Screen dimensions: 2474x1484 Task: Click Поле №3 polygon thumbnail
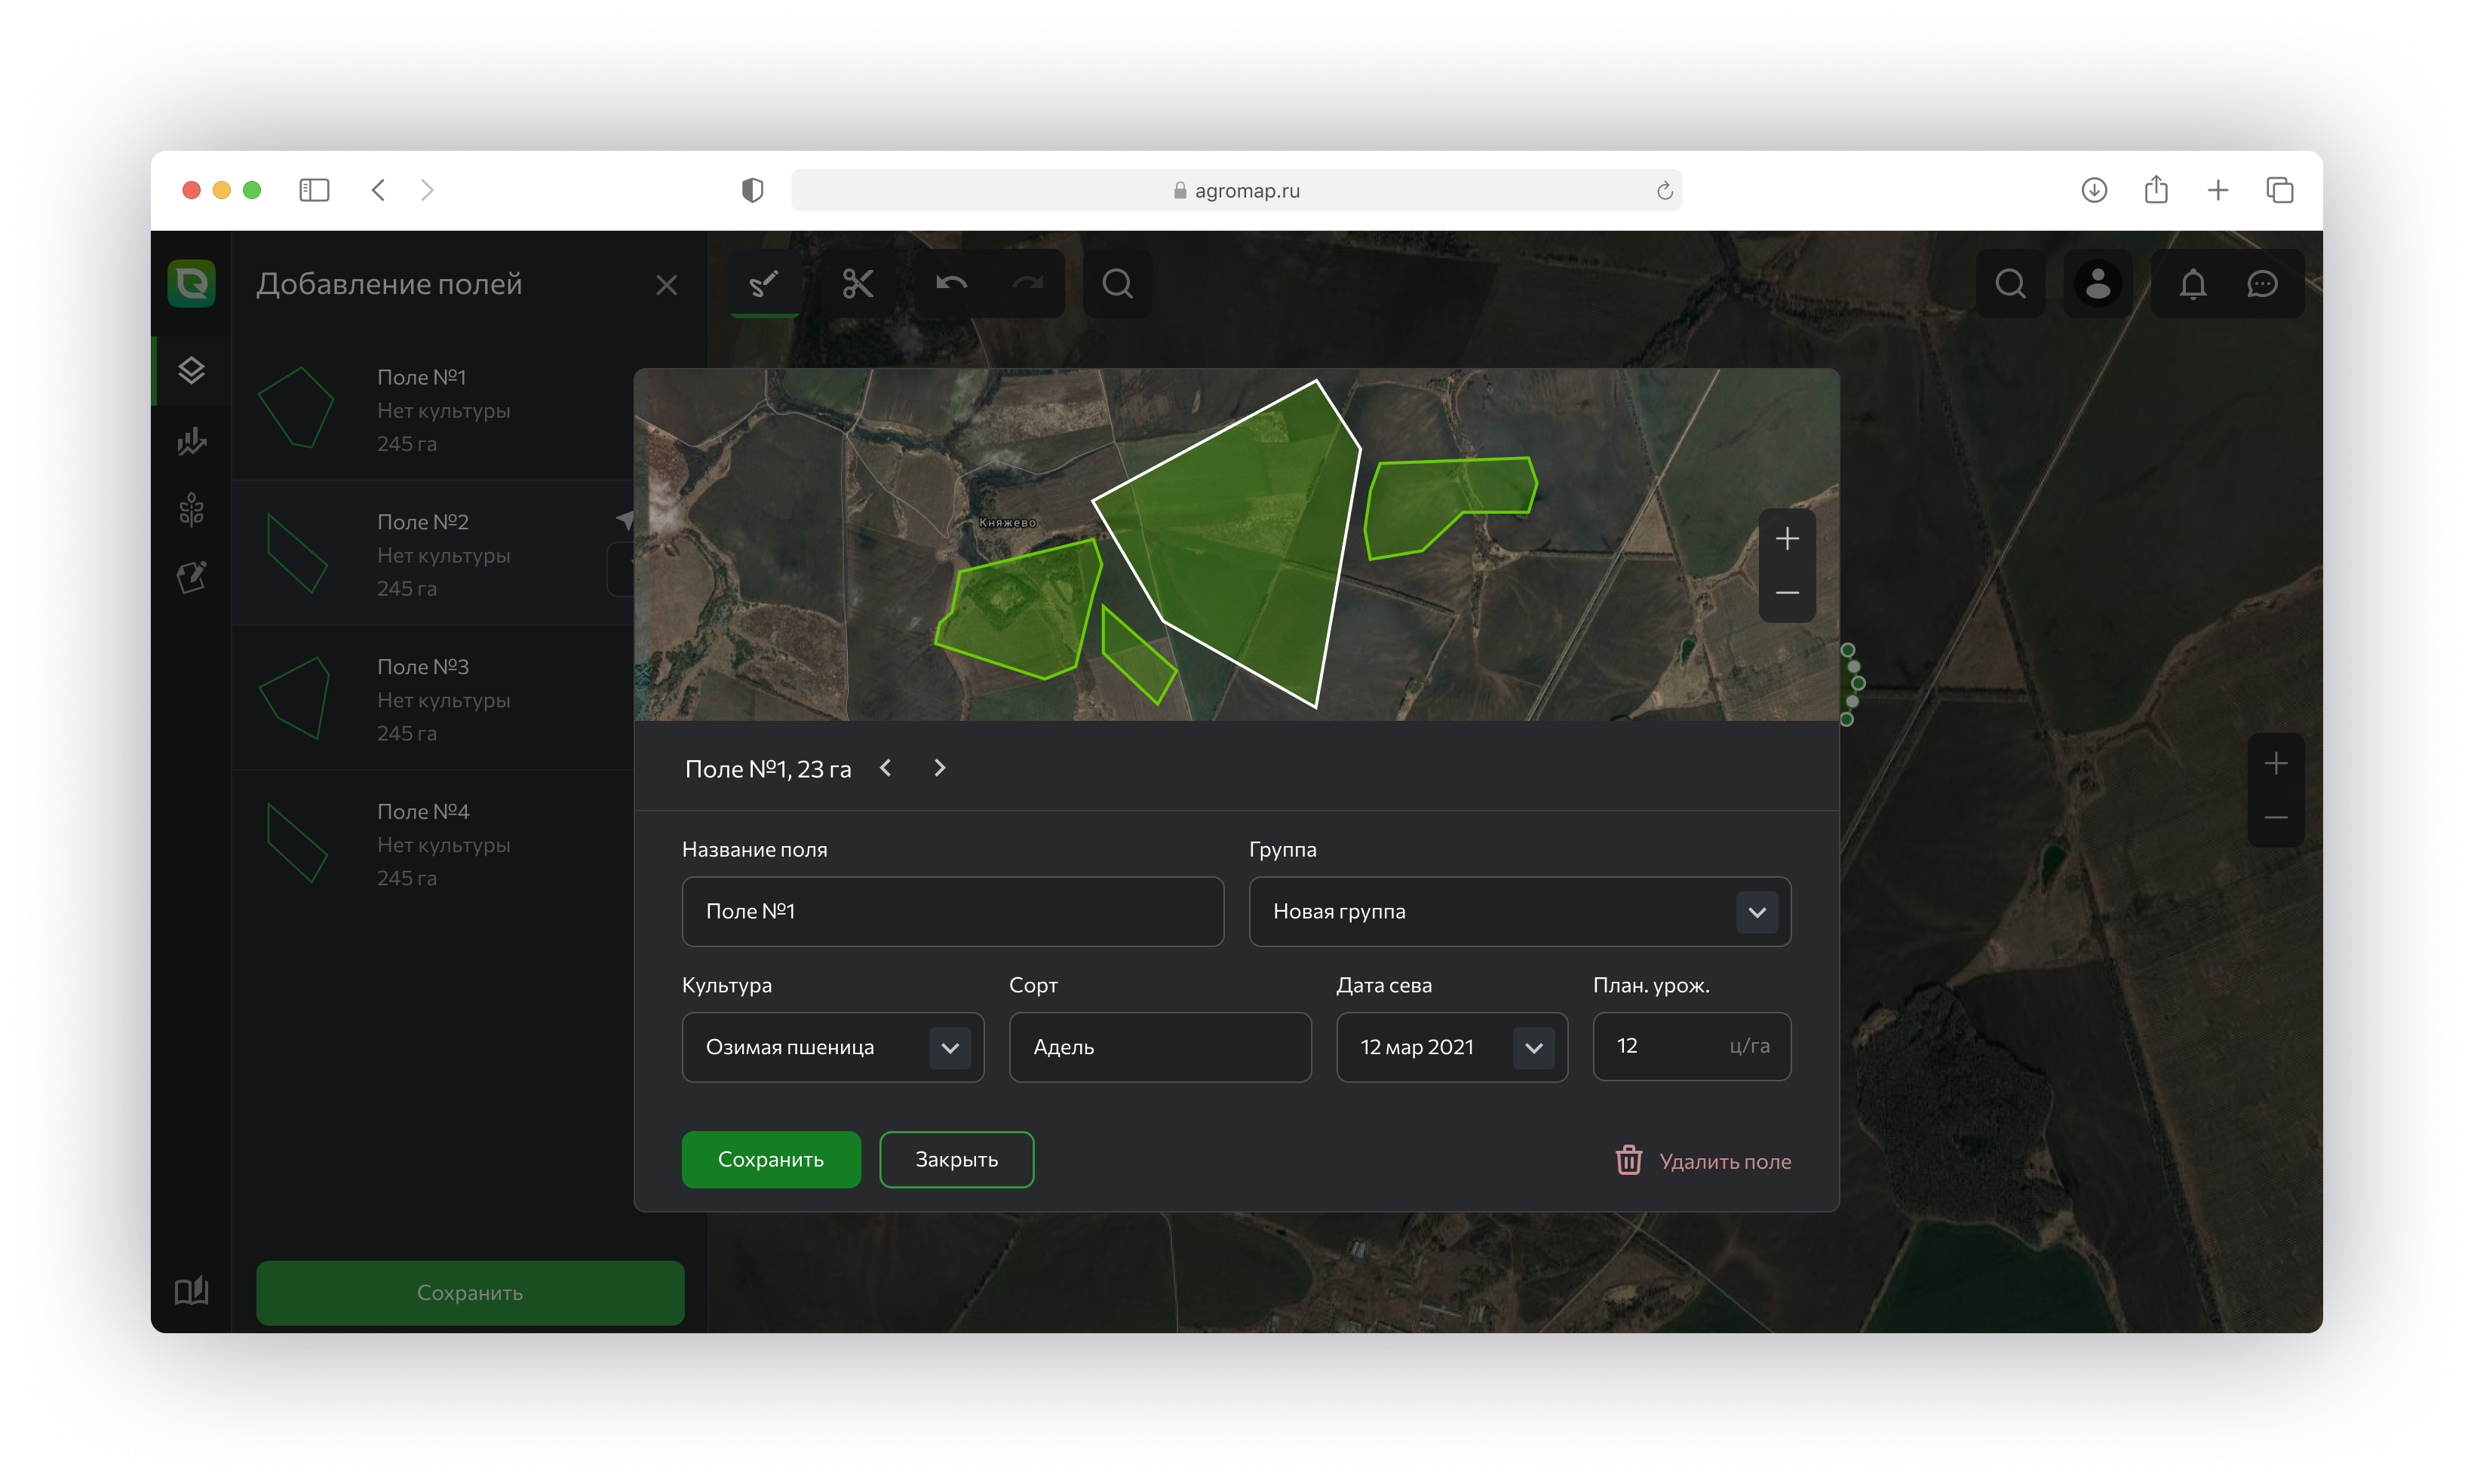pyautogui.click(x=295, y=698)
